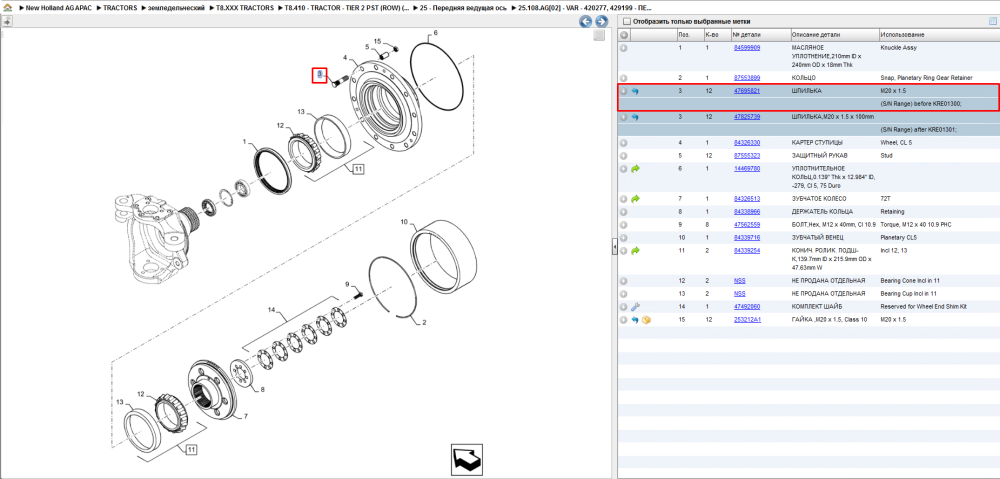The width and height of the screenshot is (1000, 479).
Task: Select callout number 6 on the diagram
Action: pyautogui.click(x=436, y=32)
